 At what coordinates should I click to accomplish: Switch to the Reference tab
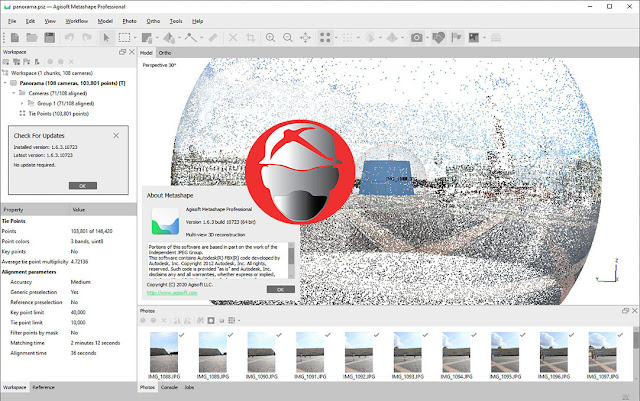coord(43,387)
